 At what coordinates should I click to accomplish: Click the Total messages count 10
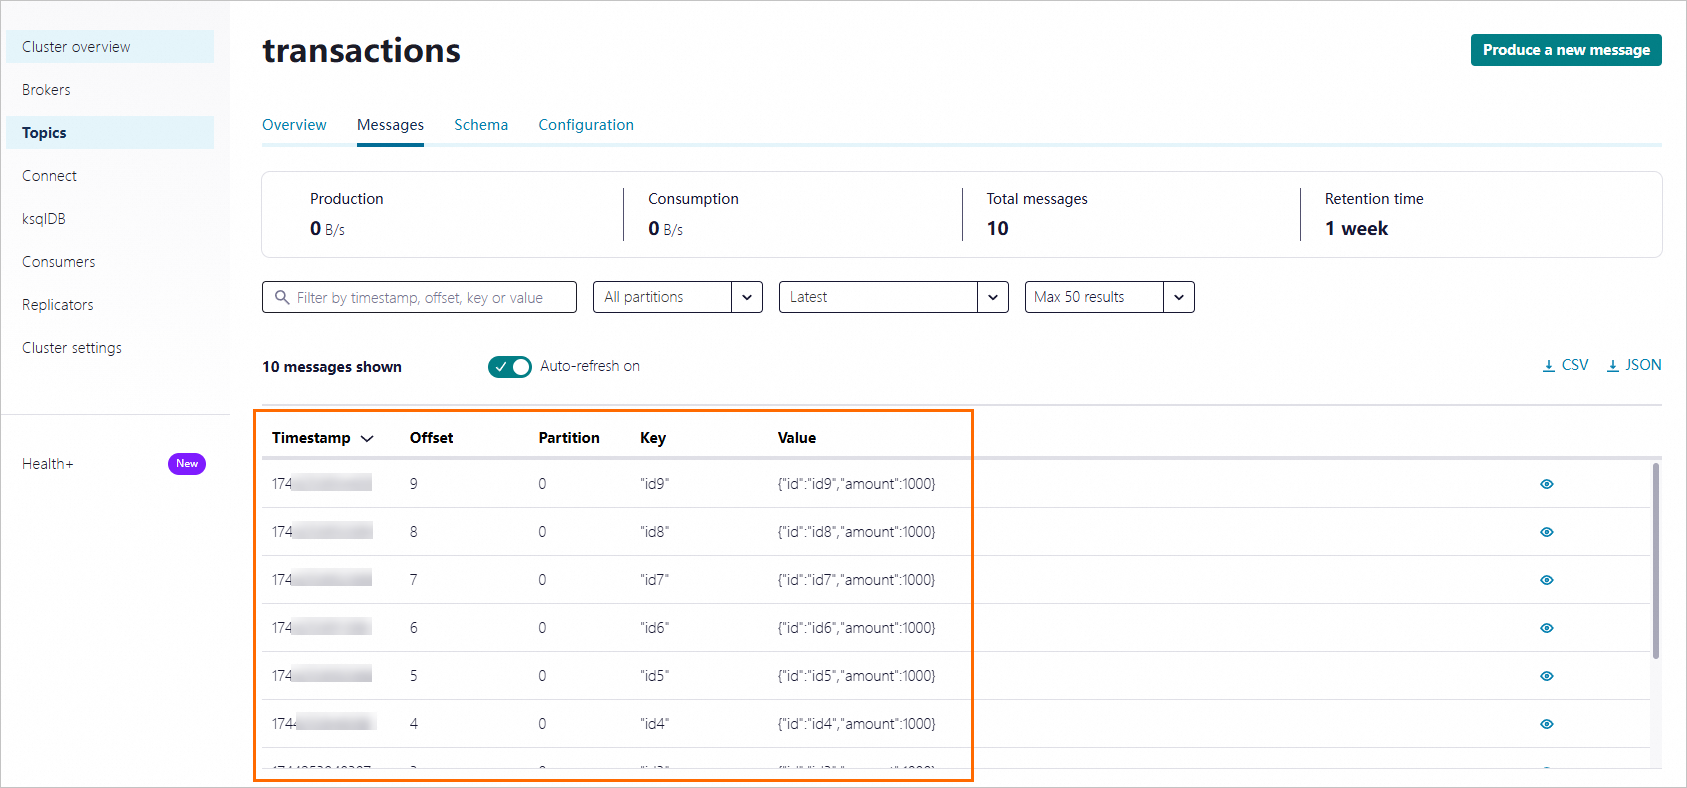(997, 229)
